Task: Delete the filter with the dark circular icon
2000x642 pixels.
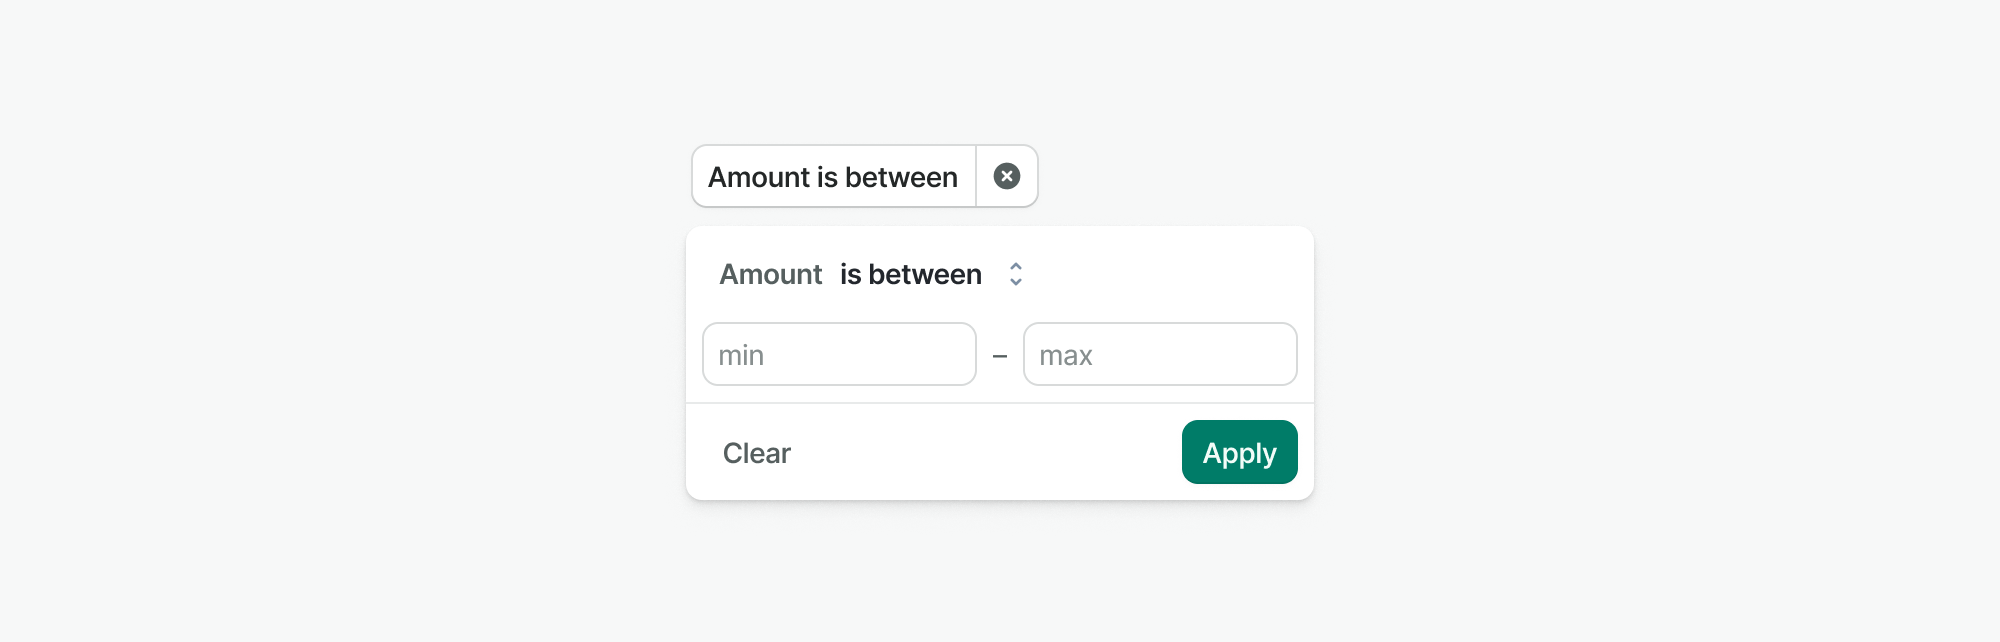Action: [x=1007, y=176]
